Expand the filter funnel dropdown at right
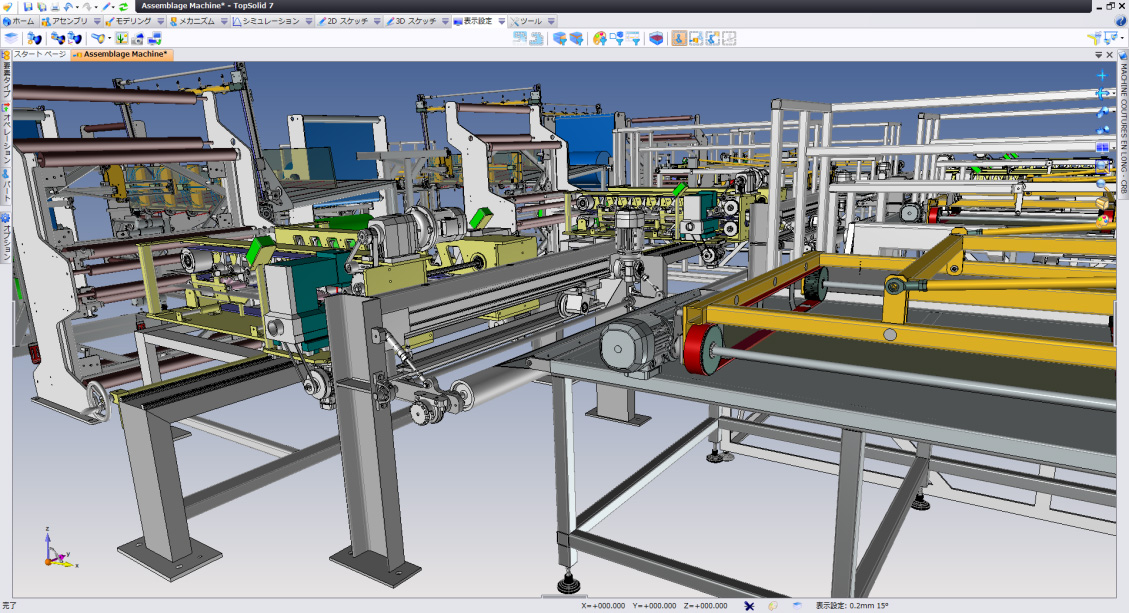Viewport: 1129px width, 613px height. [1123, 38]
